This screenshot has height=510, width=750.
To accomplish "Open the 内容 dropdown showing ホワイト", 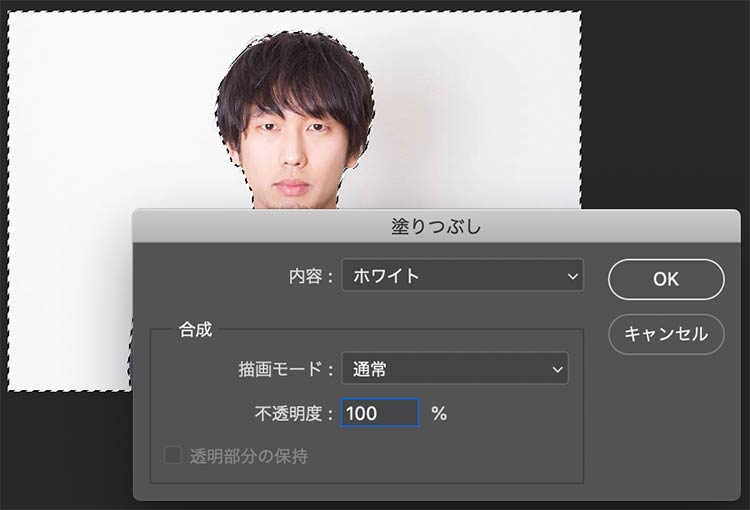I will (463, 276).
